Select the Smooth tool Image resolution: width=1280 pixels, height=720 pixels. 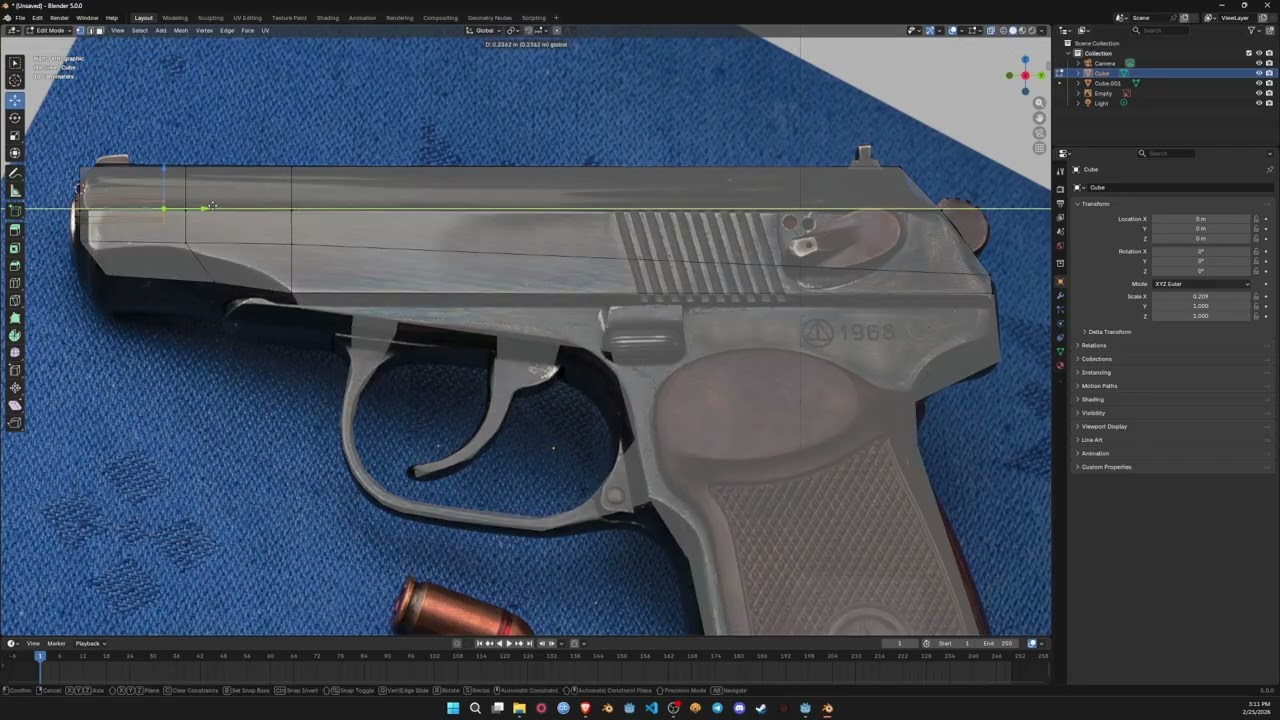tap(15, 353)
